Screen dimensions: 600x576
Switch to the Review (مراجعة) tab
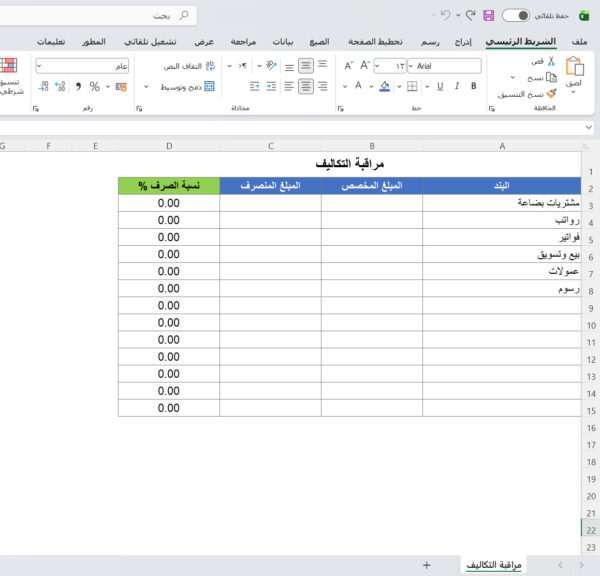pyautogui.click(x=242, y=42)
